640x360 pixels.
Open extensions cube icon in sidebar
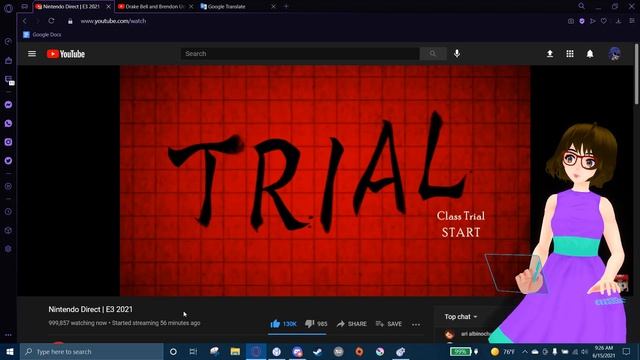(8, 230)
